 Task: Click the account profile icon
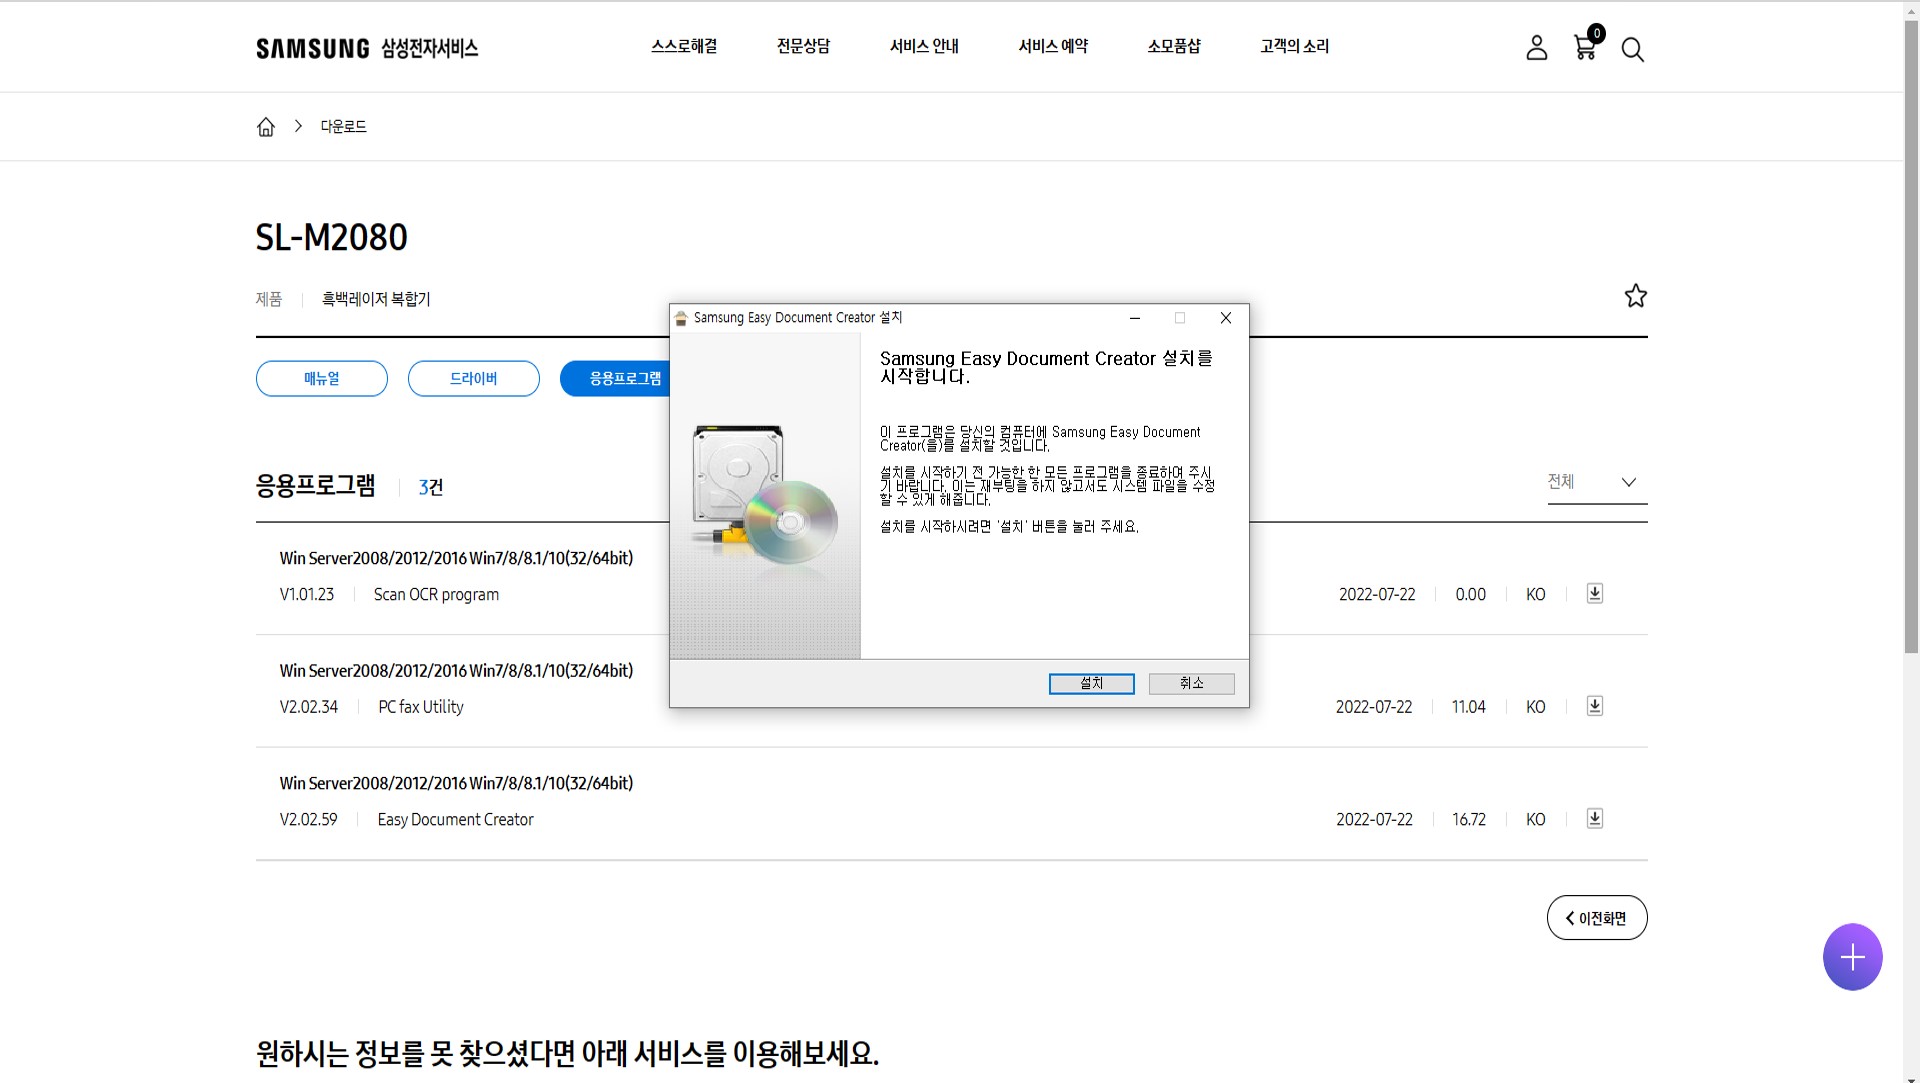1536,48
